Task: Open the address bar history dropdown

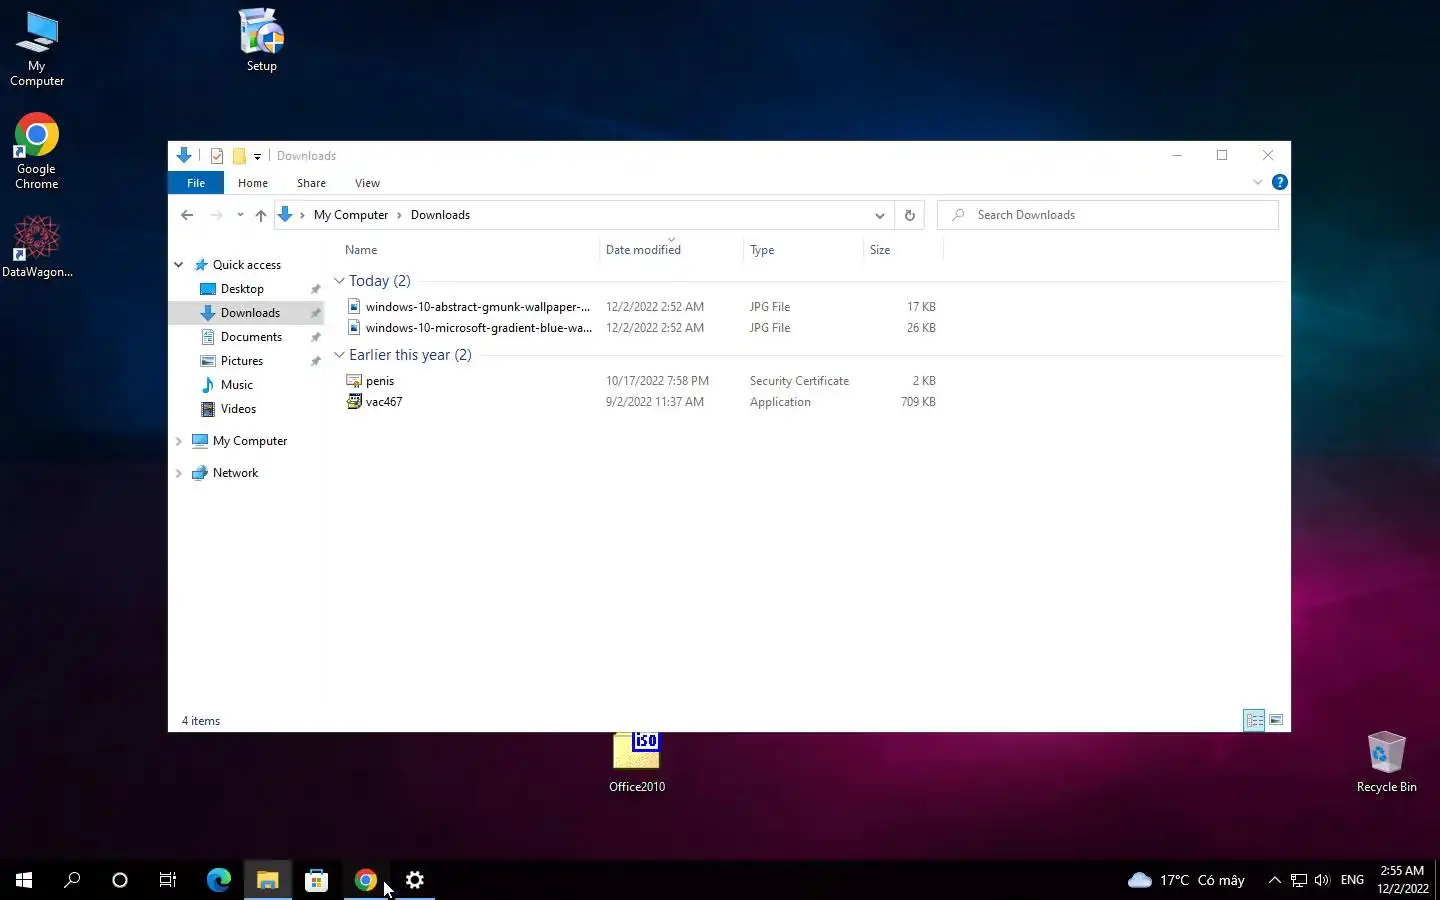Action: pyautogui.click(x=879, y=215)
